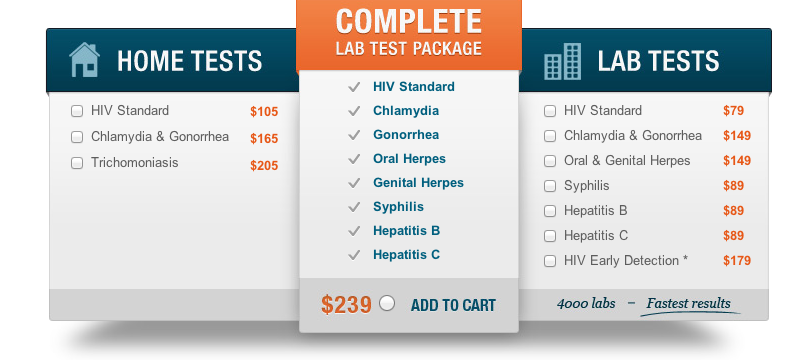
Task: Click the building icon beside Lab Tests
Action: (562, 62)
